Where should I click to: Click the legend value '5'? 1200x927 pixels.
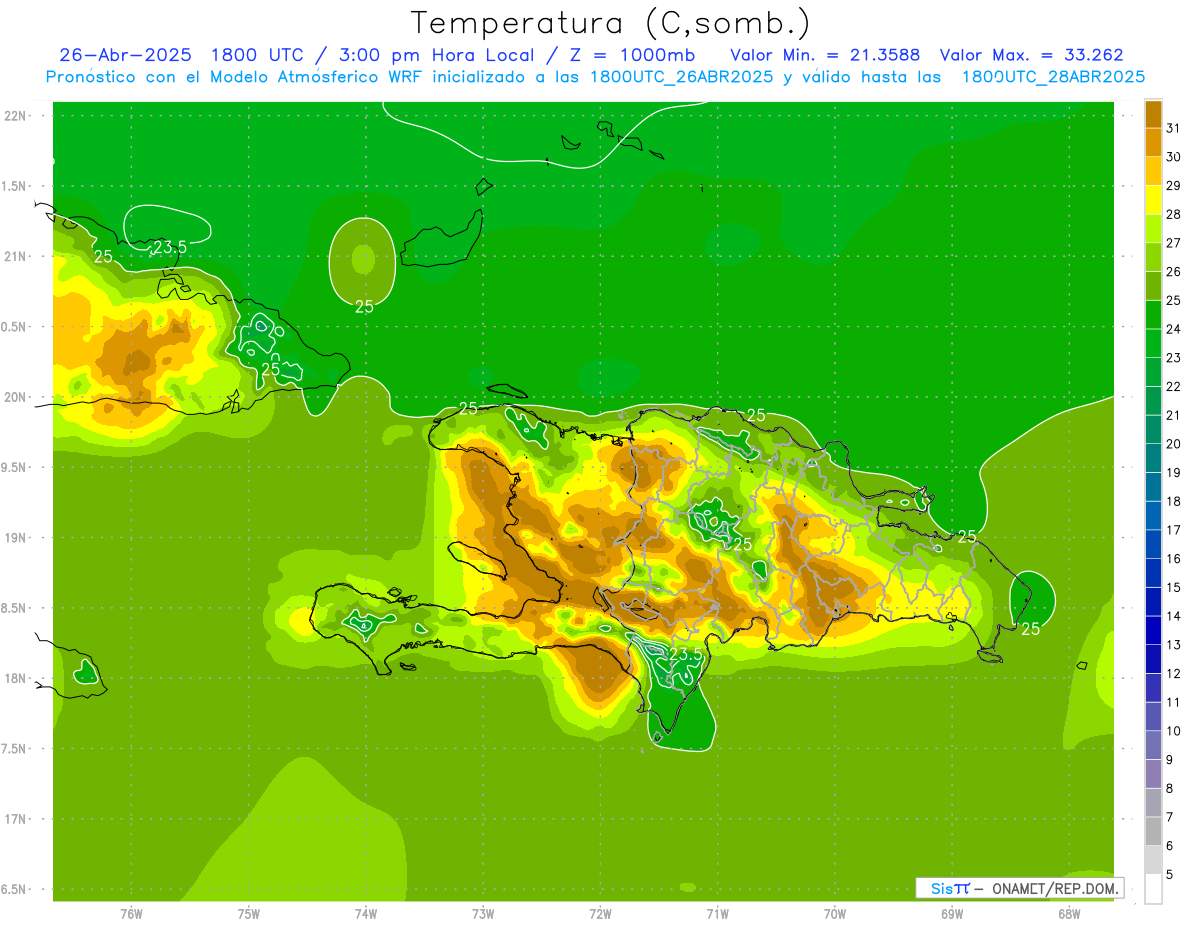tap(1170, 874)
